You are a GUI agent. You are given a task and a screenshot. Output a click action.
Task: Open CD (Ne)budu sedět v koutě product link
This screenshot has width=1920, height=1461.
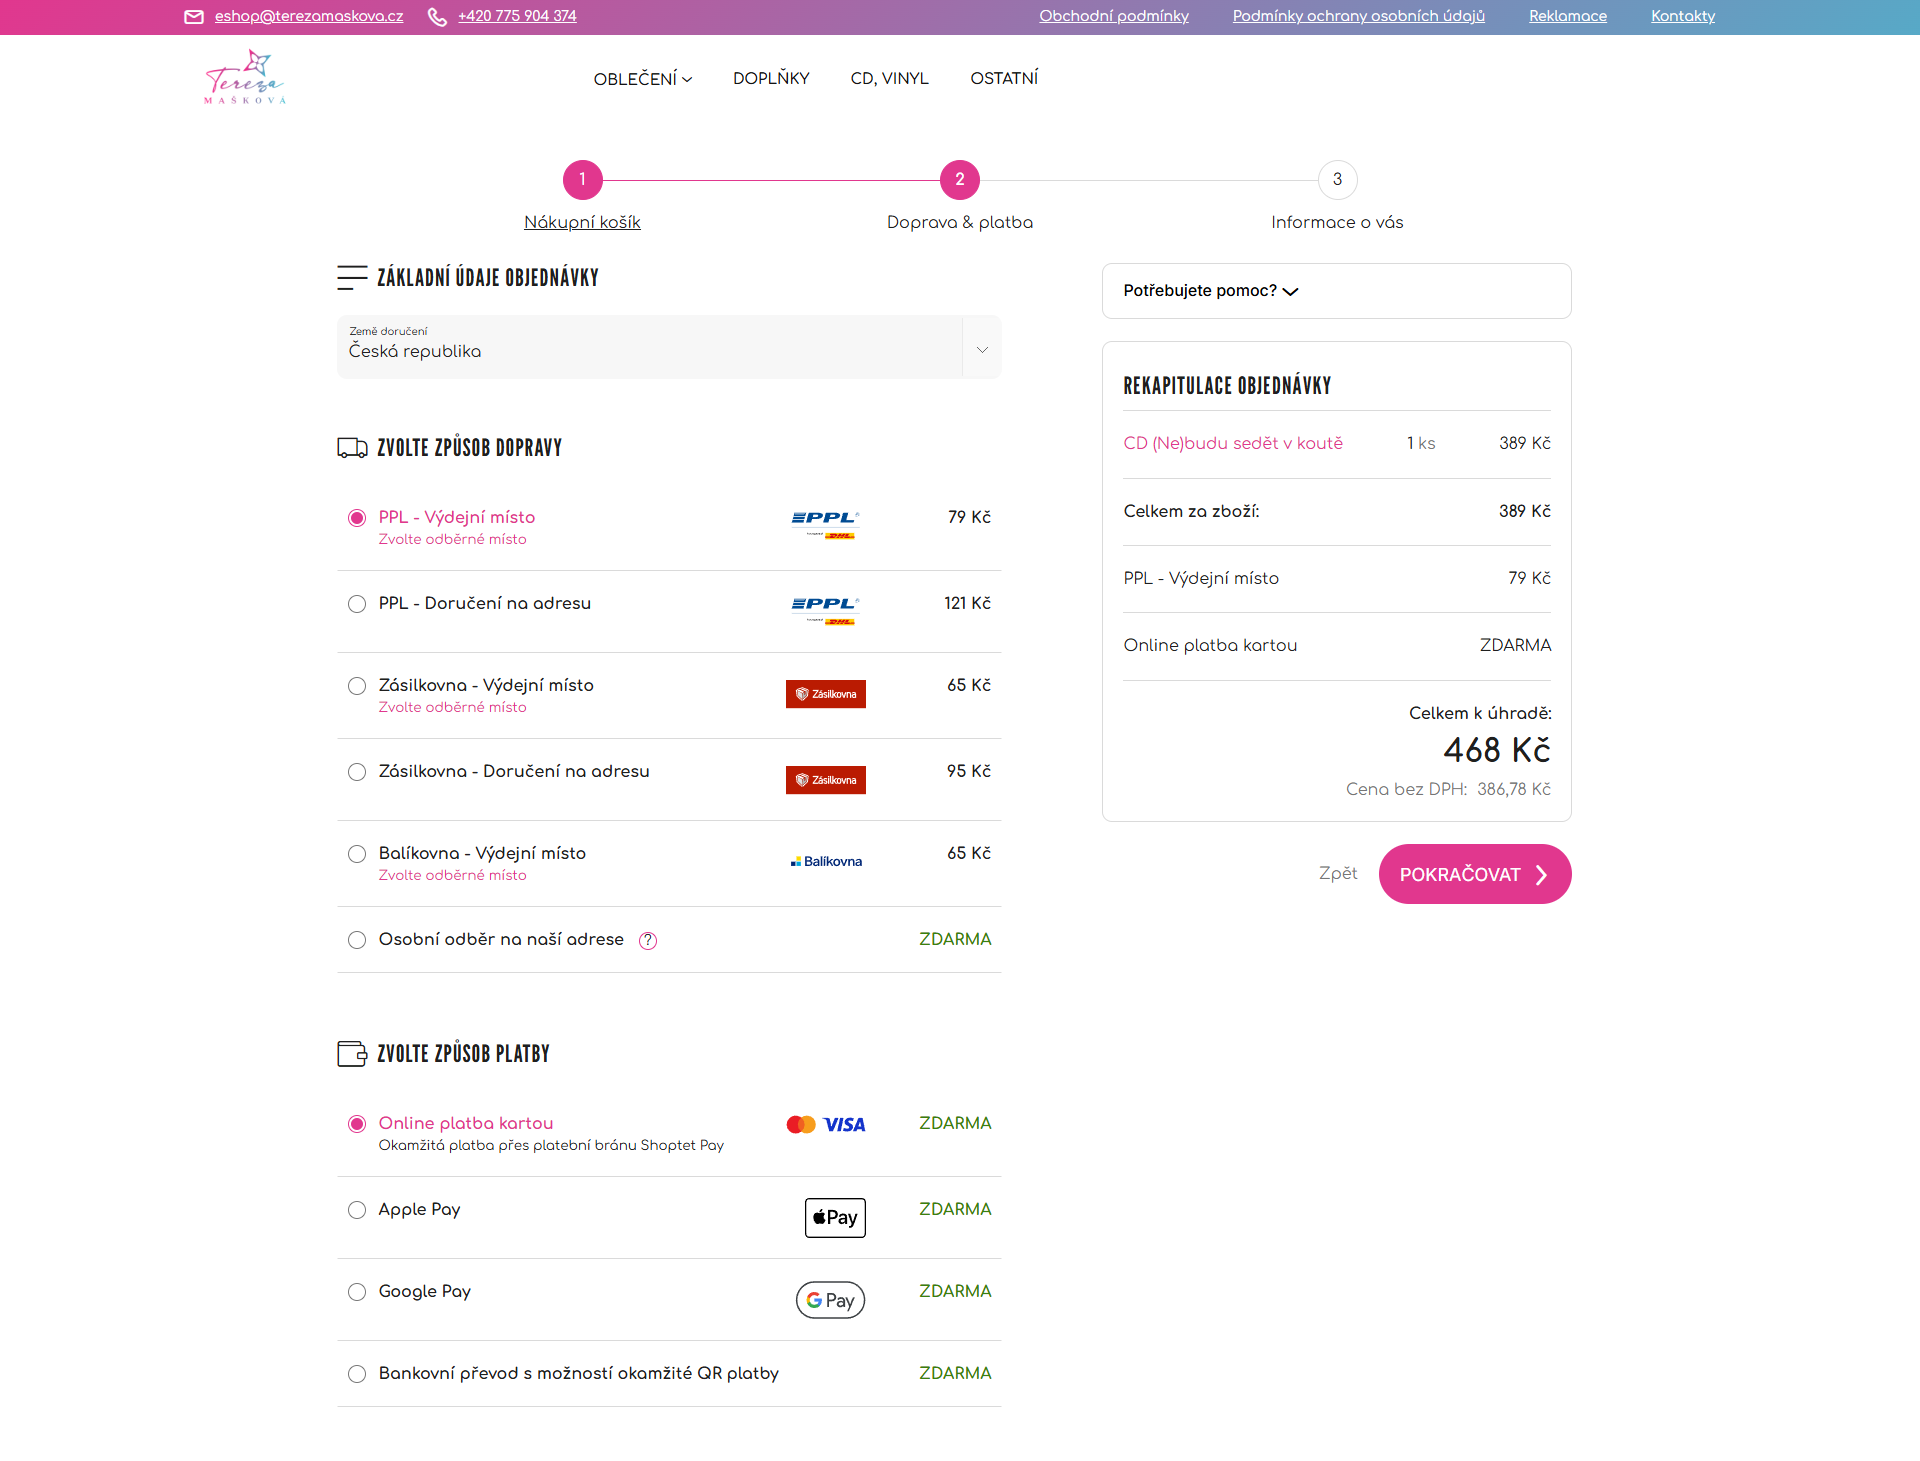tap(1233, 443)
